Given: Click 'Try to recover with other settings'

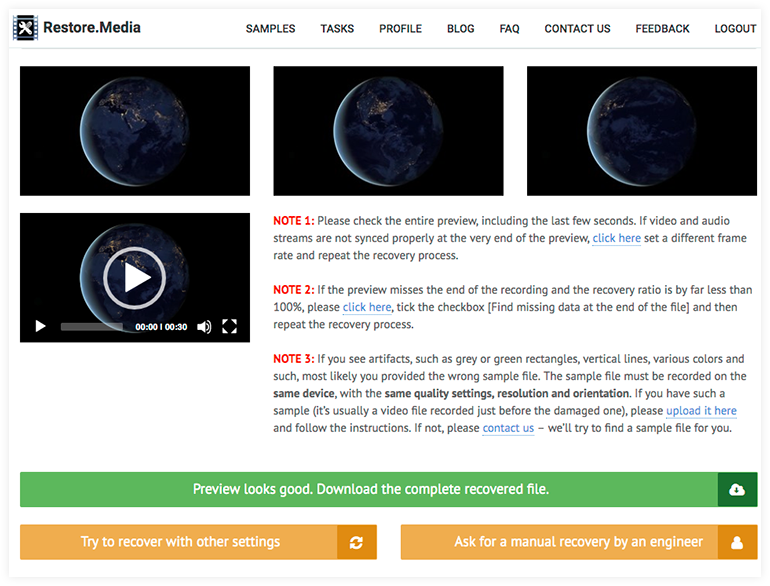Looking at the screenshot, I should coord(198,542).
